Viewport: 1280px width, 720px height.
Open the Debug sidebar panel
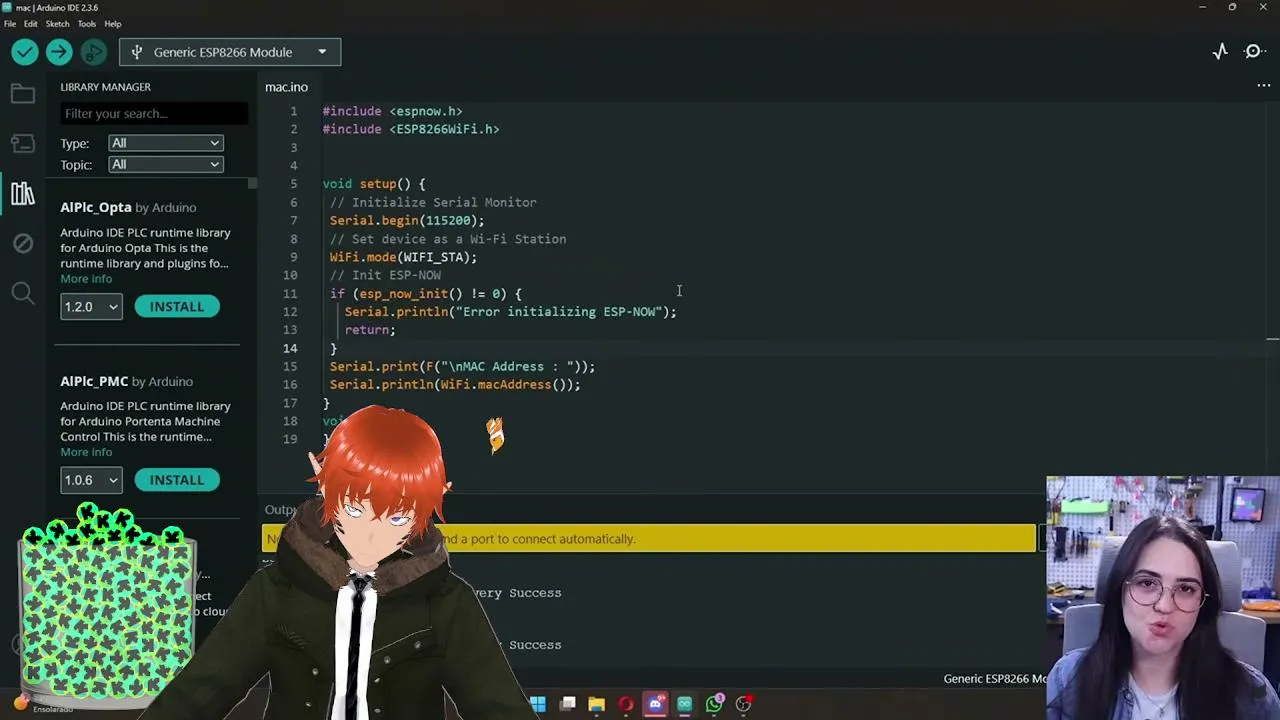[x=22, y=243]
